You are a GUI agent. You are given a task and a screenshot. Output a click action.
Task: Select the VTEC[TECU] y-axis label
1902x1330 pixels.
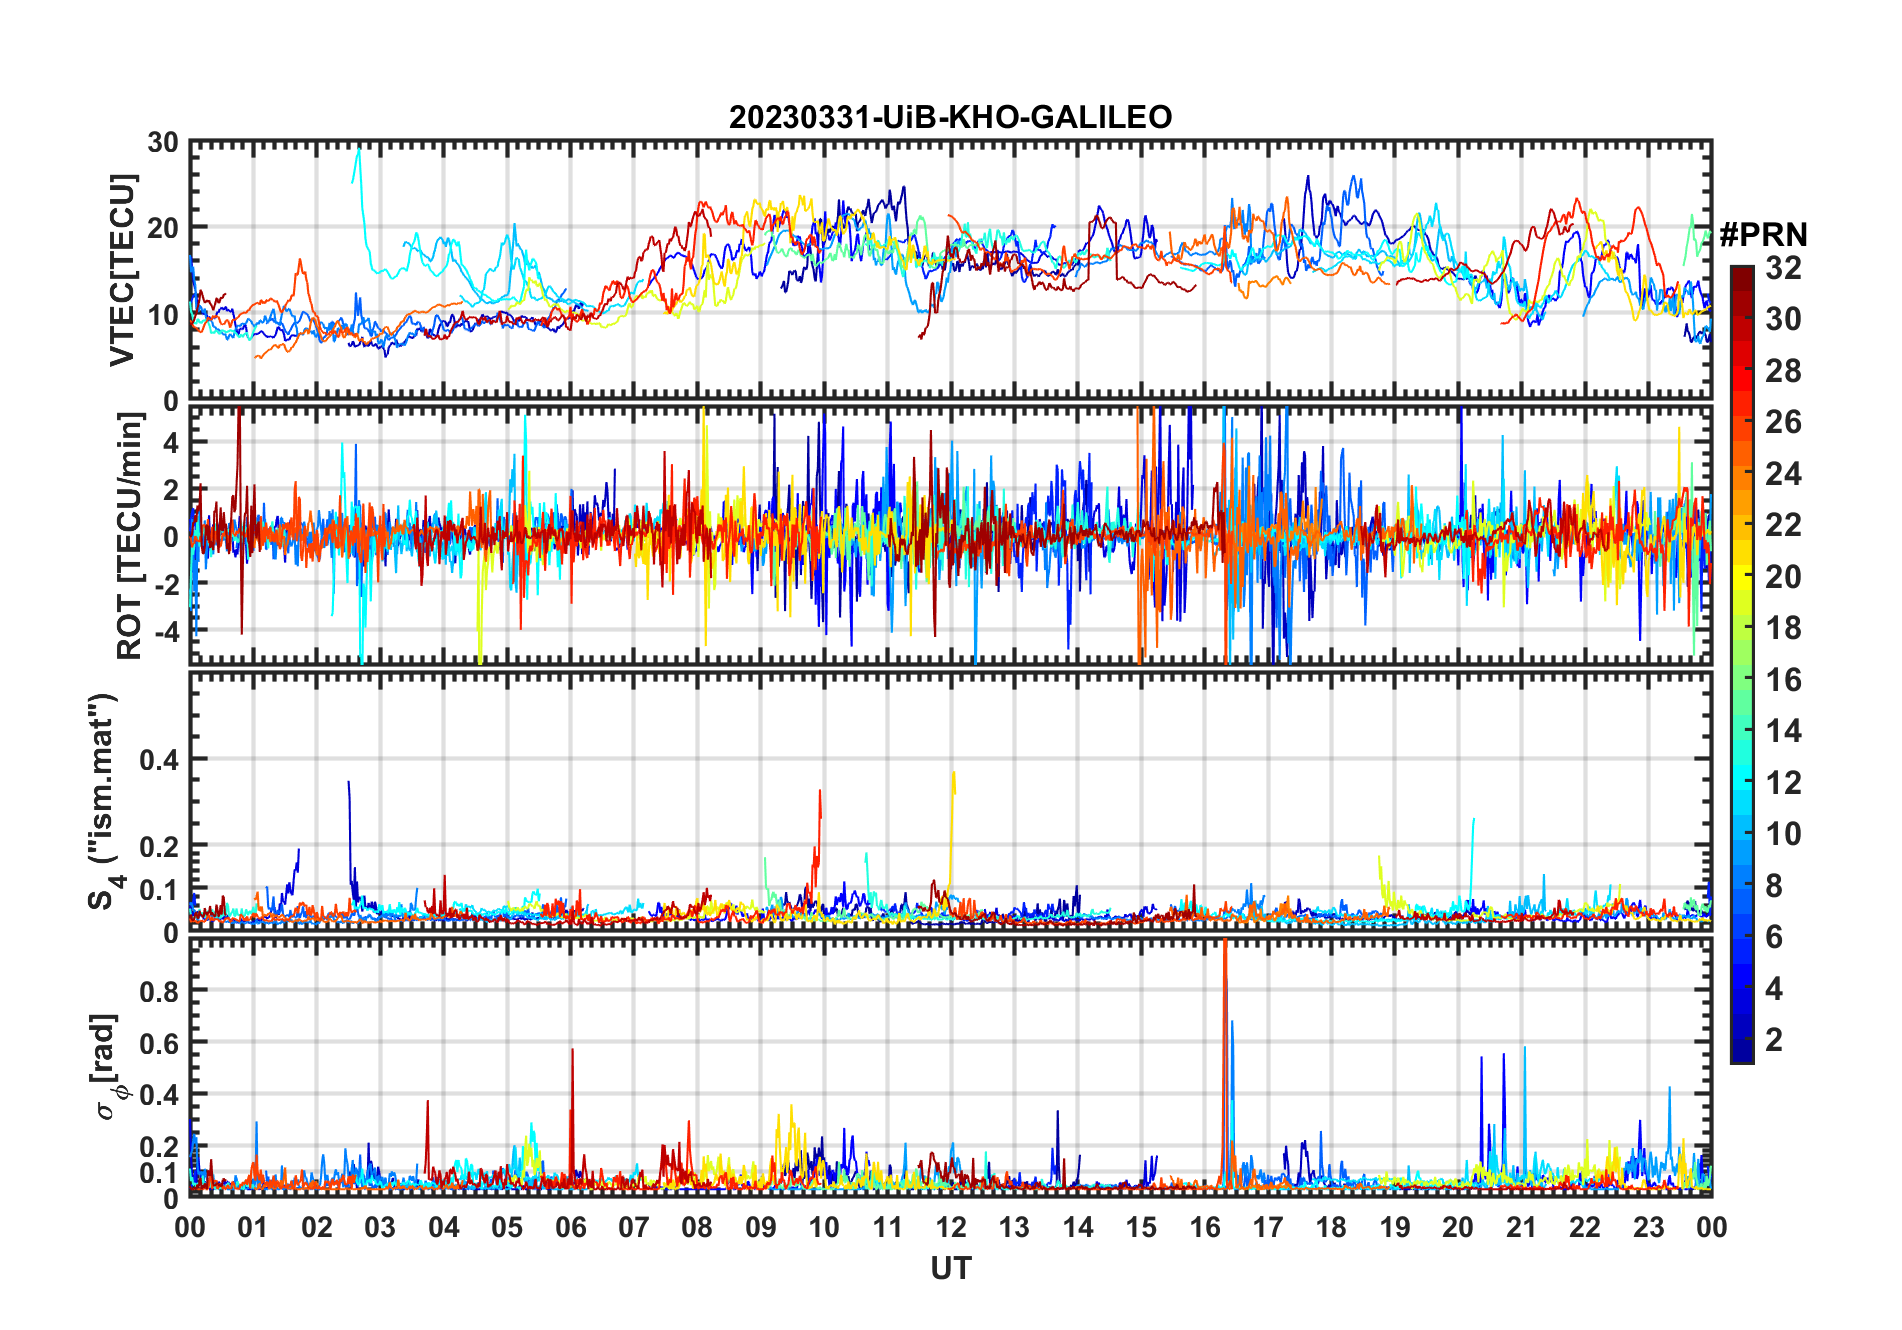(122, 270)
